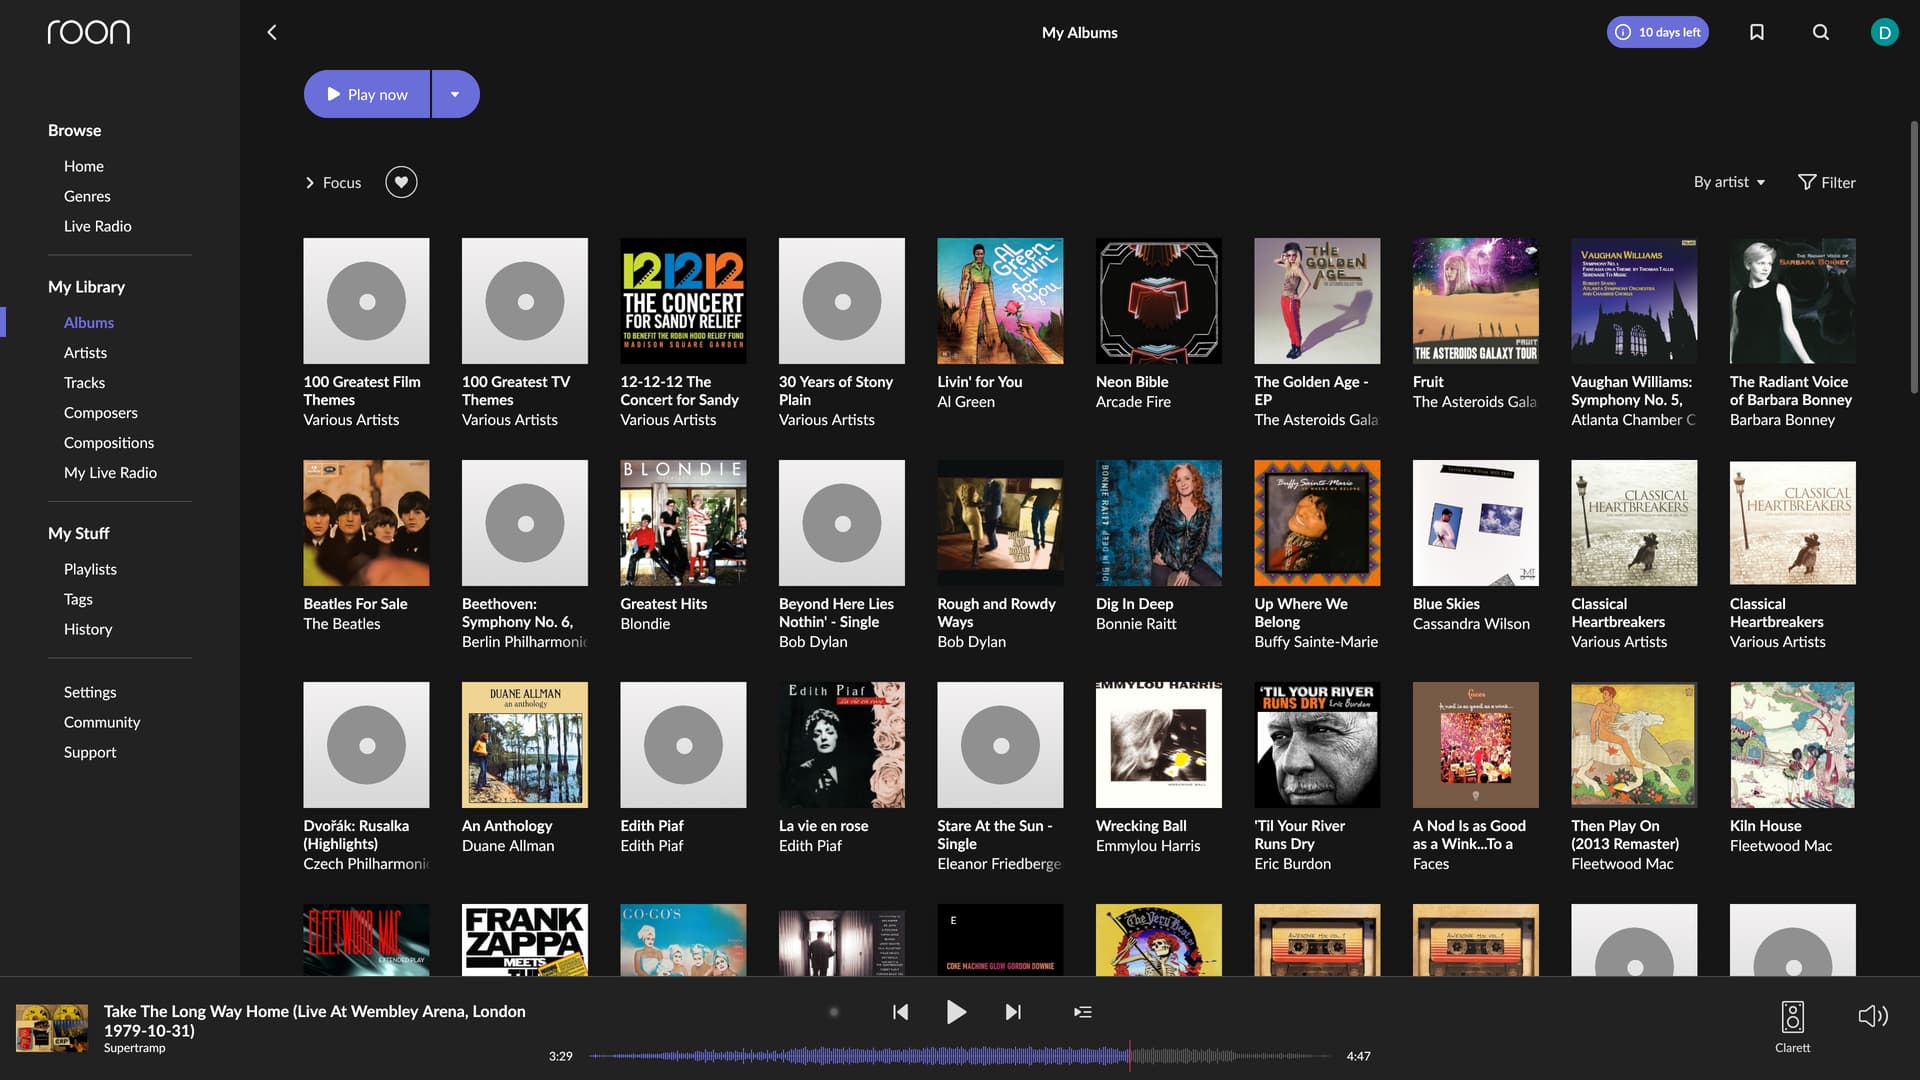
Task: Toggle the favorites heart filter
Action: point(401,182)
